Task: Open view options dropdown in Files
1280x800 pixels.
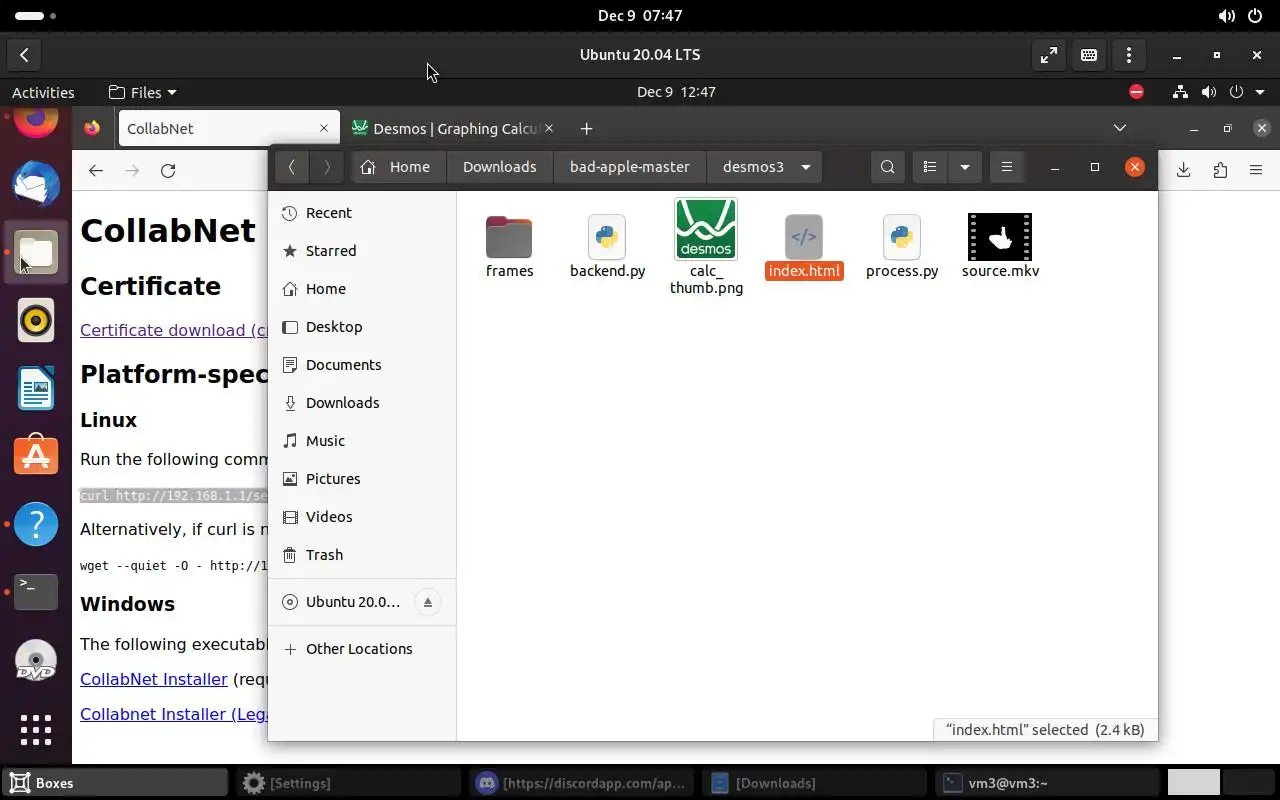Action: pos(965,167)
